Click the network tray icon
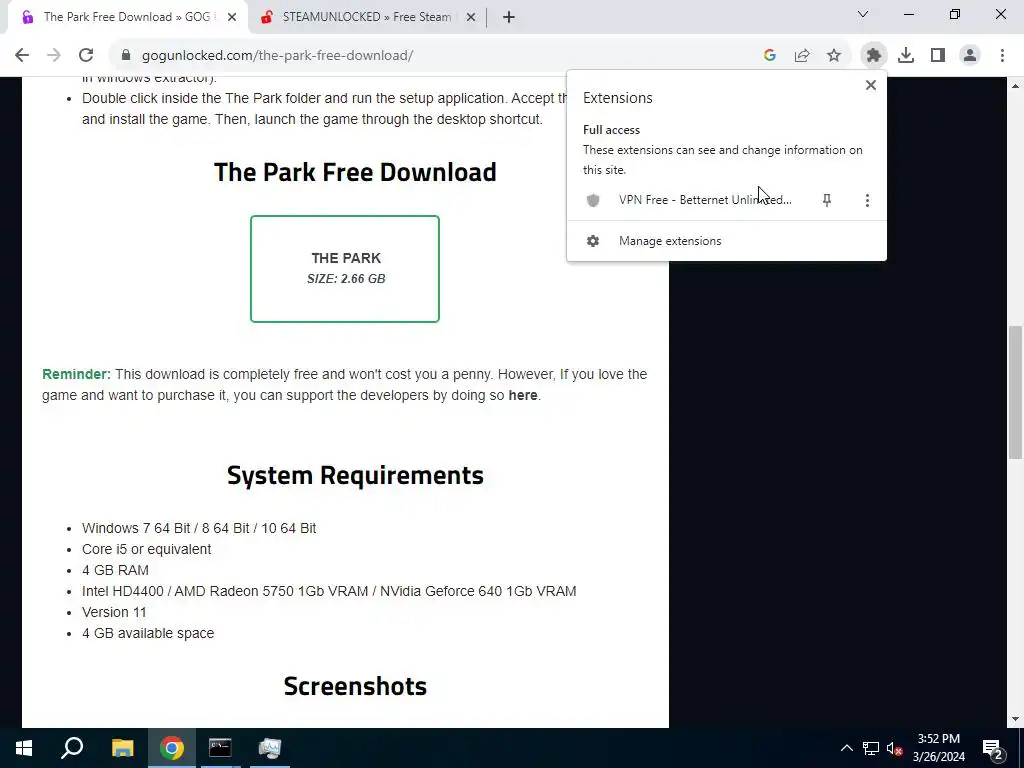The image size is (1024, 768). pyautogui.click(x=871, y=748)
